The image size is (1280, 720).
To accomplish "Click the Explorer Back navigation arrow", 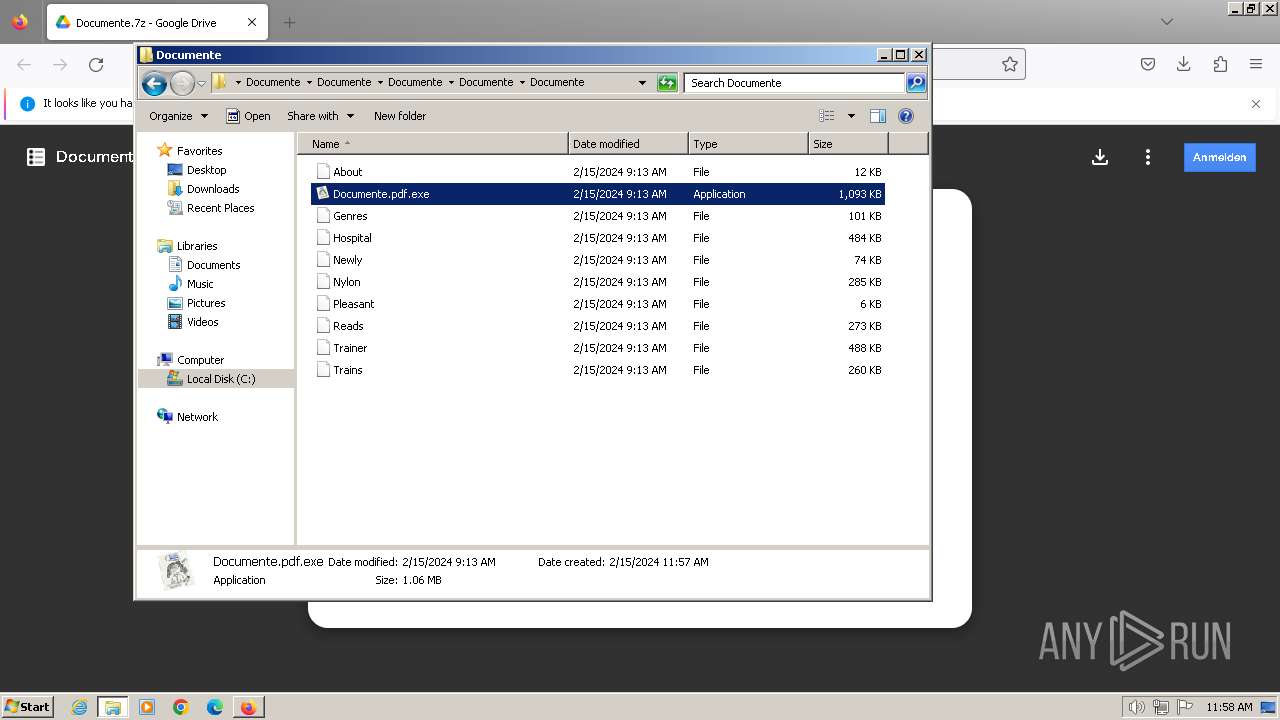I will pyautogui.click(x=154, y=83).
